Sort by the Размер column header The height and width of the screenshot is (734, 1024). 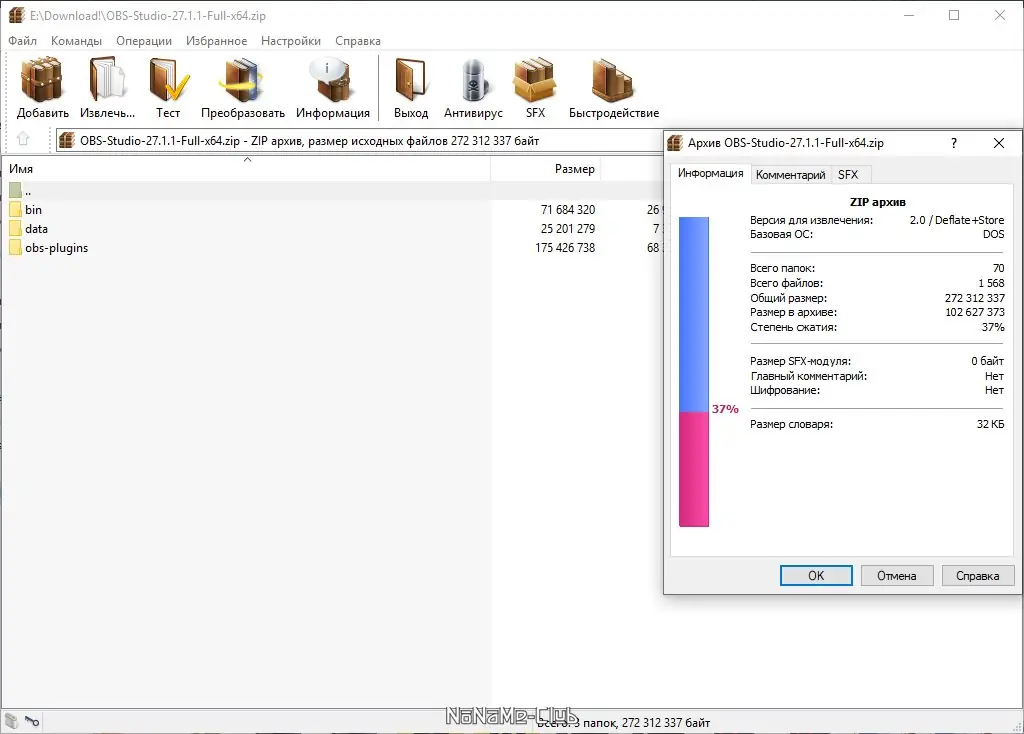pos(545,168)
